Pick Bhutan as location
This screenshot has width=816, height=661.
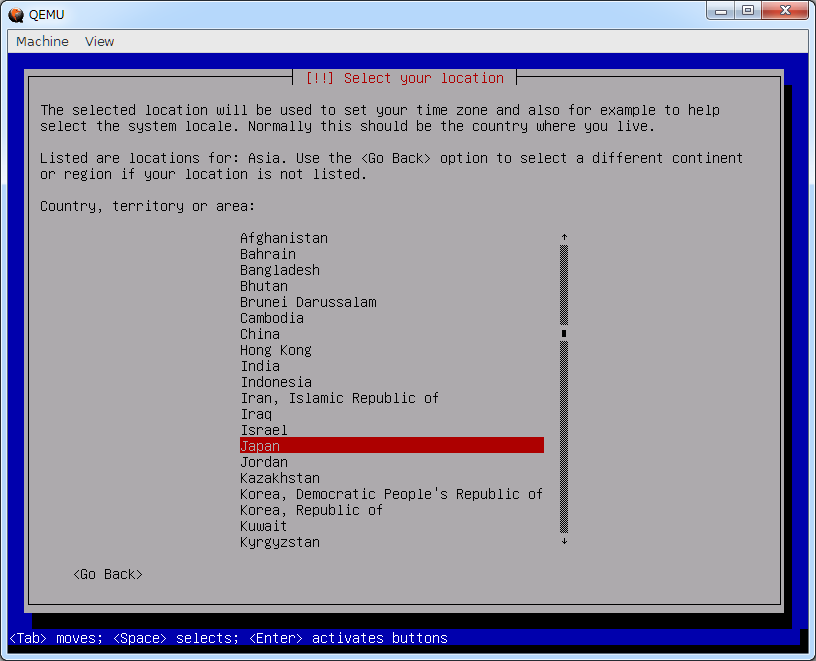(263, 286)
